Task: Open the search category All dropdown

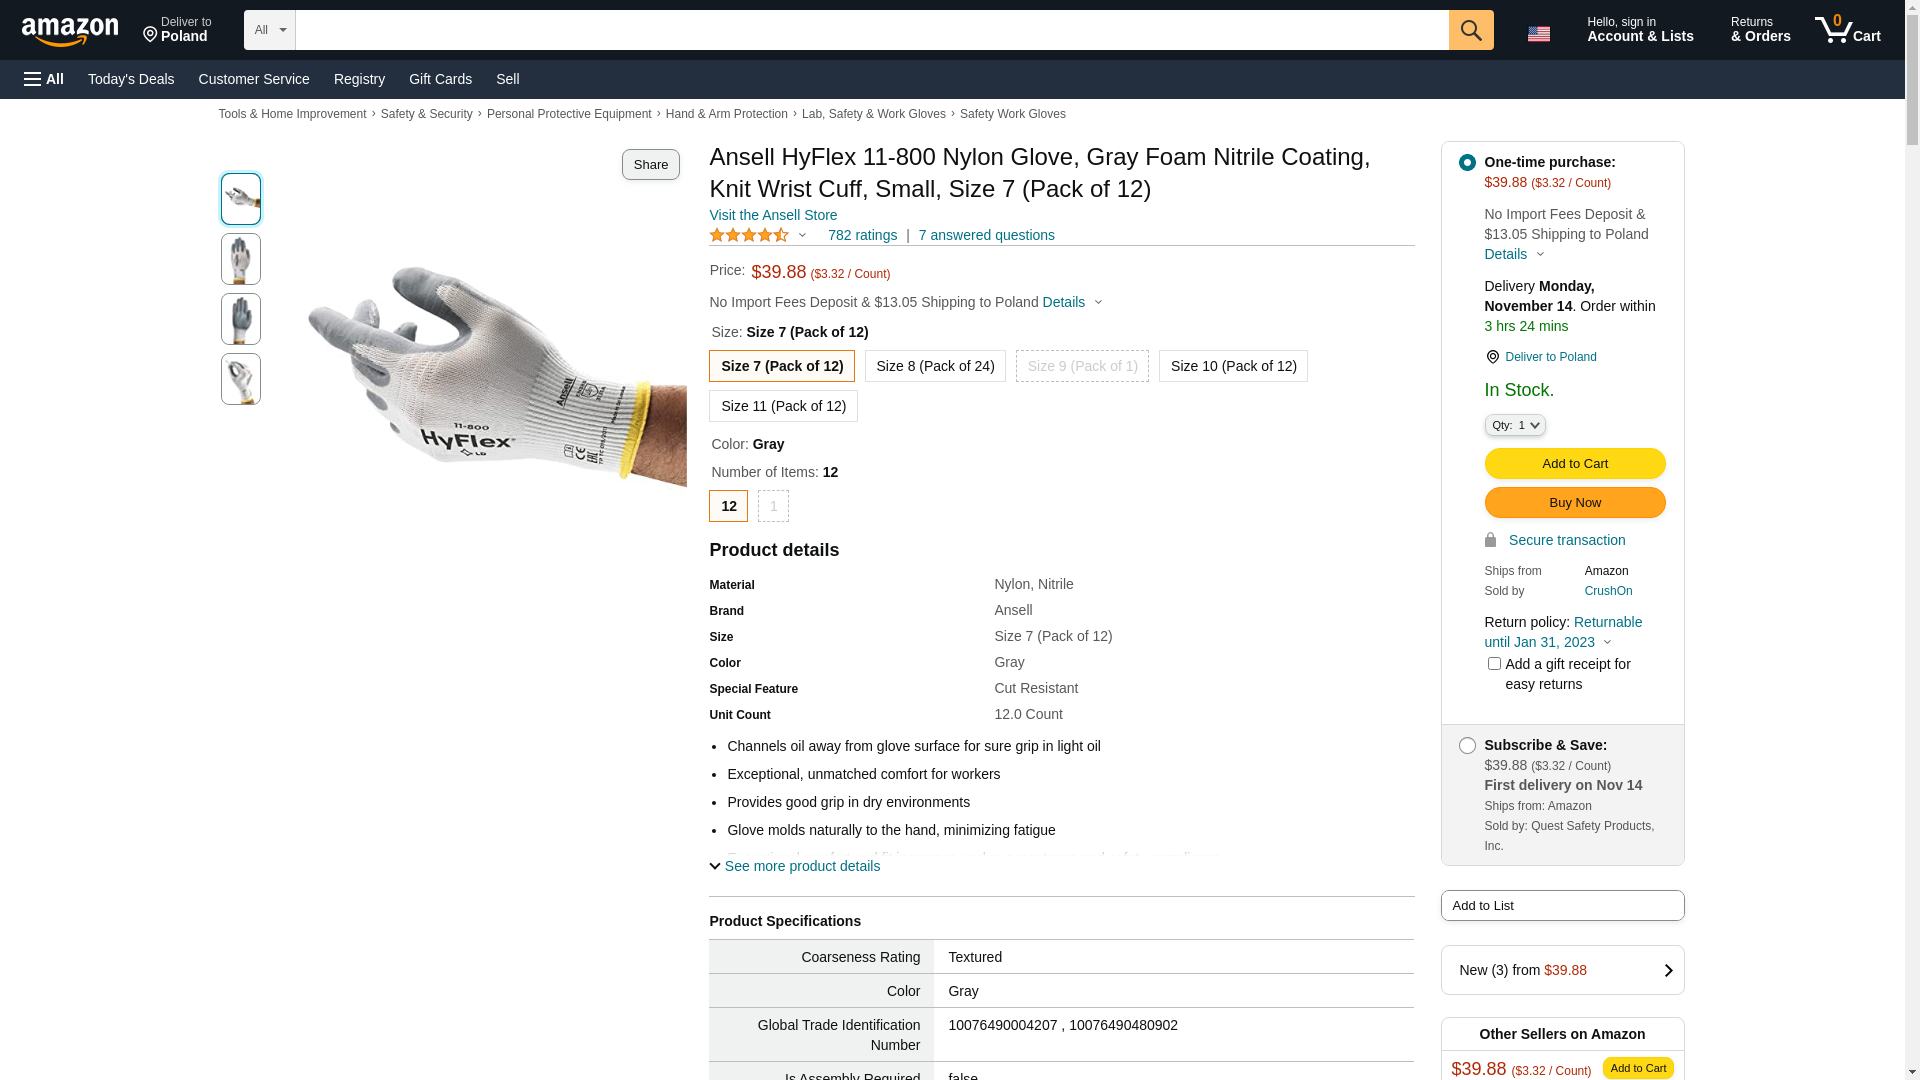Action: pyautogui.click(x=269, y=30)
